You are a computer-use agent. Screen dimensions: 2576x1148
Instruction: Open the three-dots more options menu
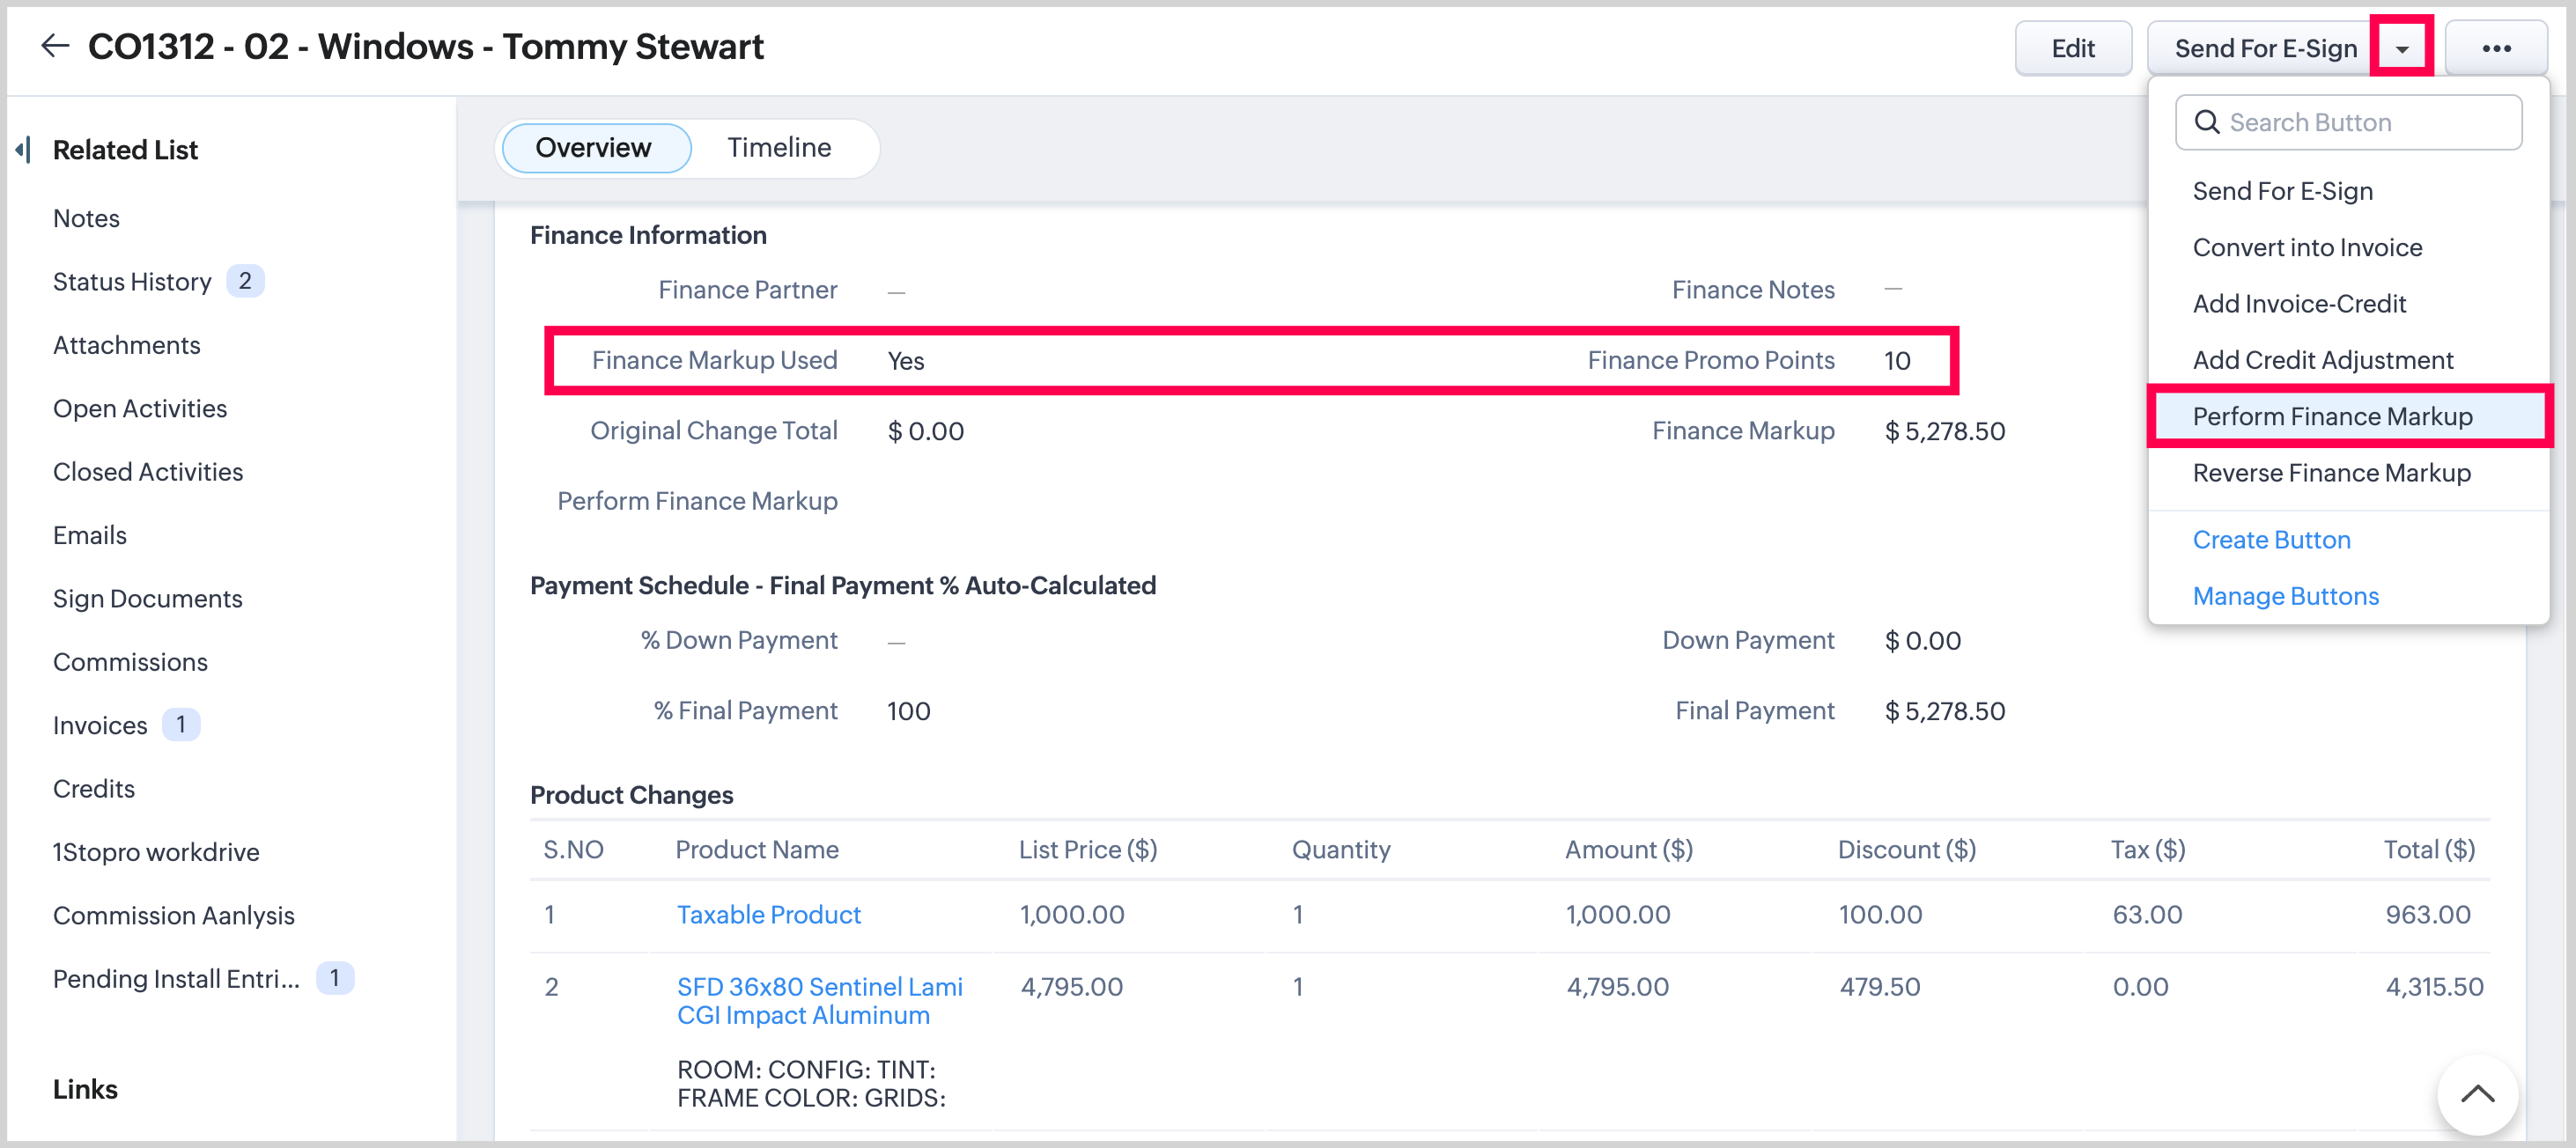coord(2495,48)
